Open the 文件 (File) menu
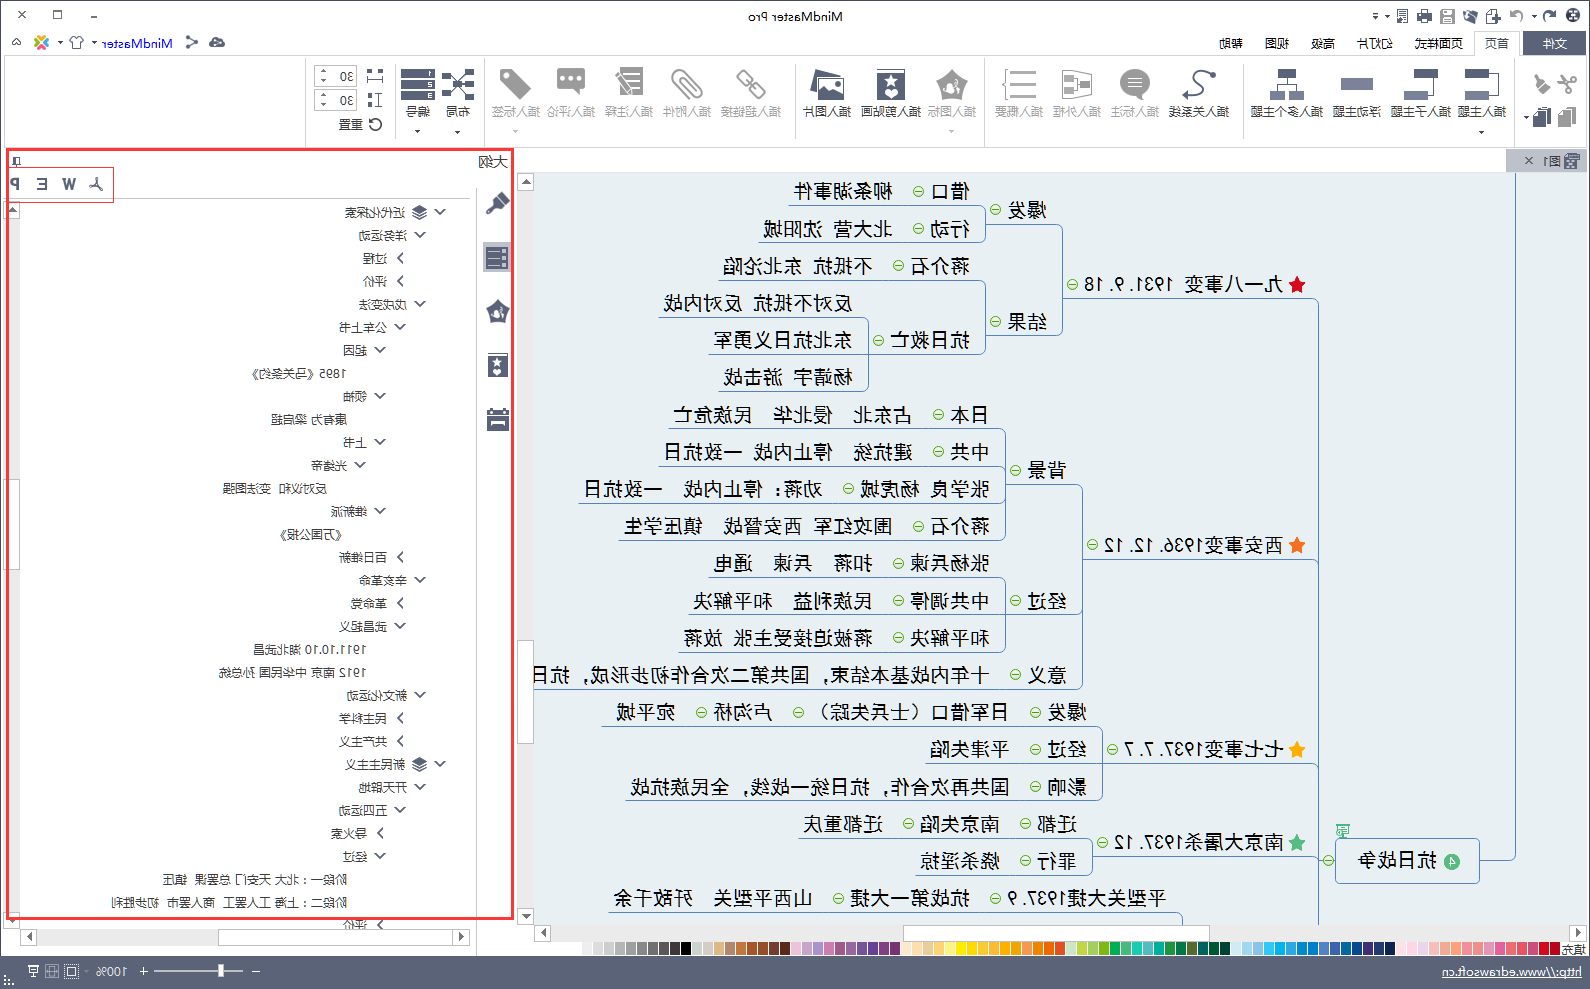Screen dimensions: 1590x989 click(1554, 43)
